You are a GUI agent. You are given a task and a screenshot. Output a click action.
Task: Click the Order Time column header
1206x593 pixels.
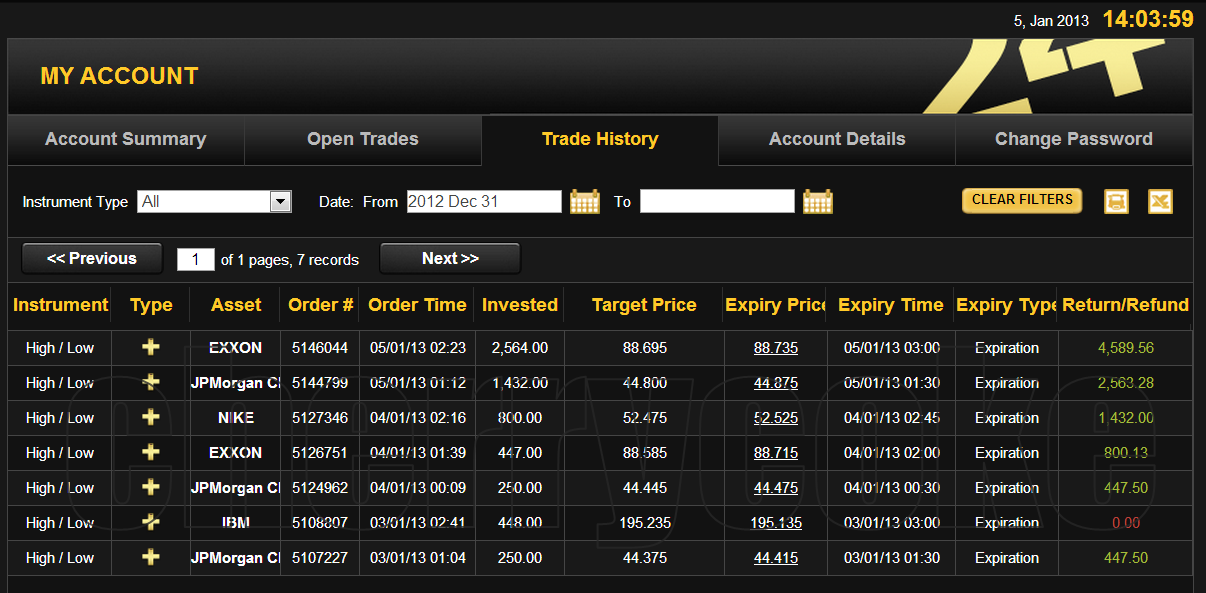pyautogui.click(x=417, y=305)
